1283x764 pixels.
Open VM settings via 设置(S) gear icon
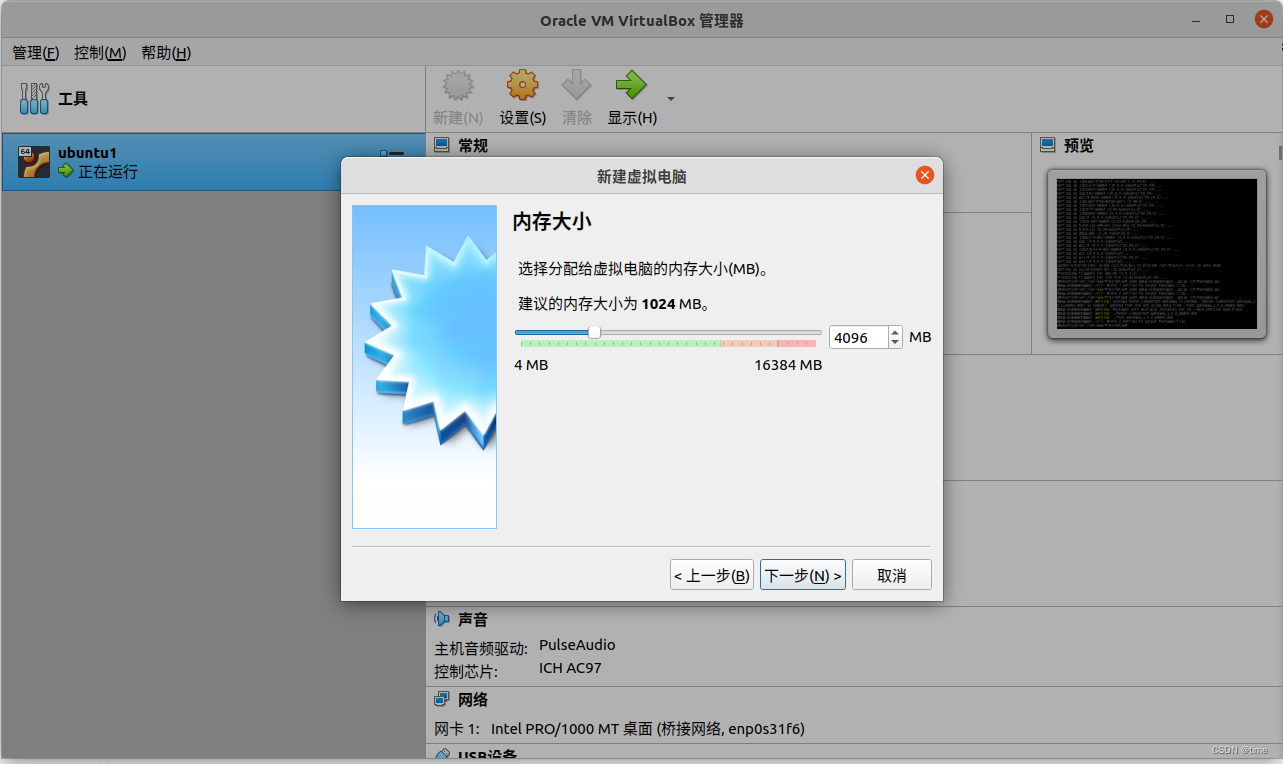(522, 86)
